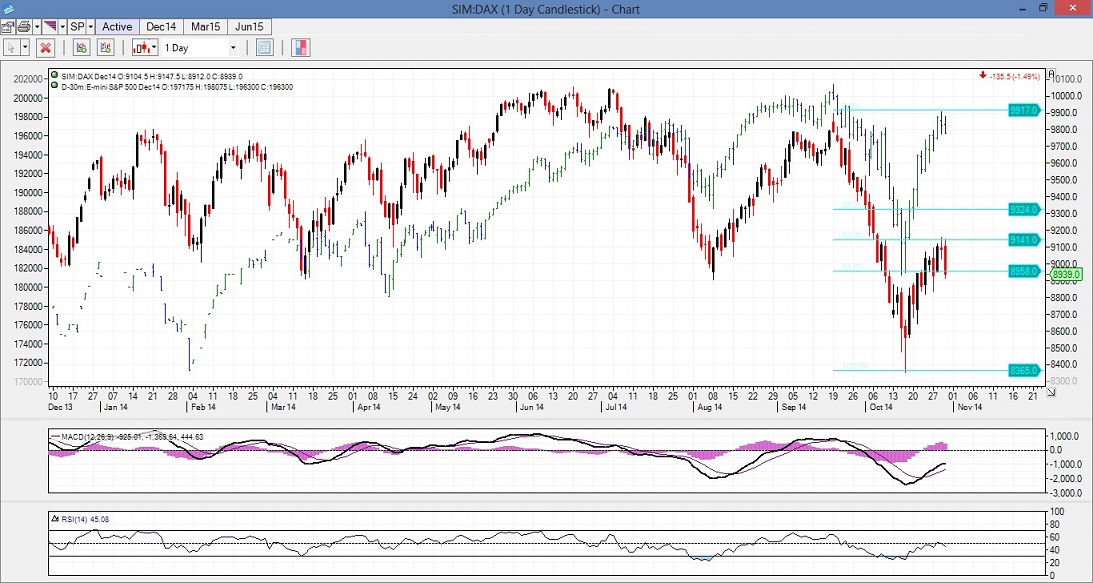
Task: Click the data table grid icon
Action: (264, 48)
